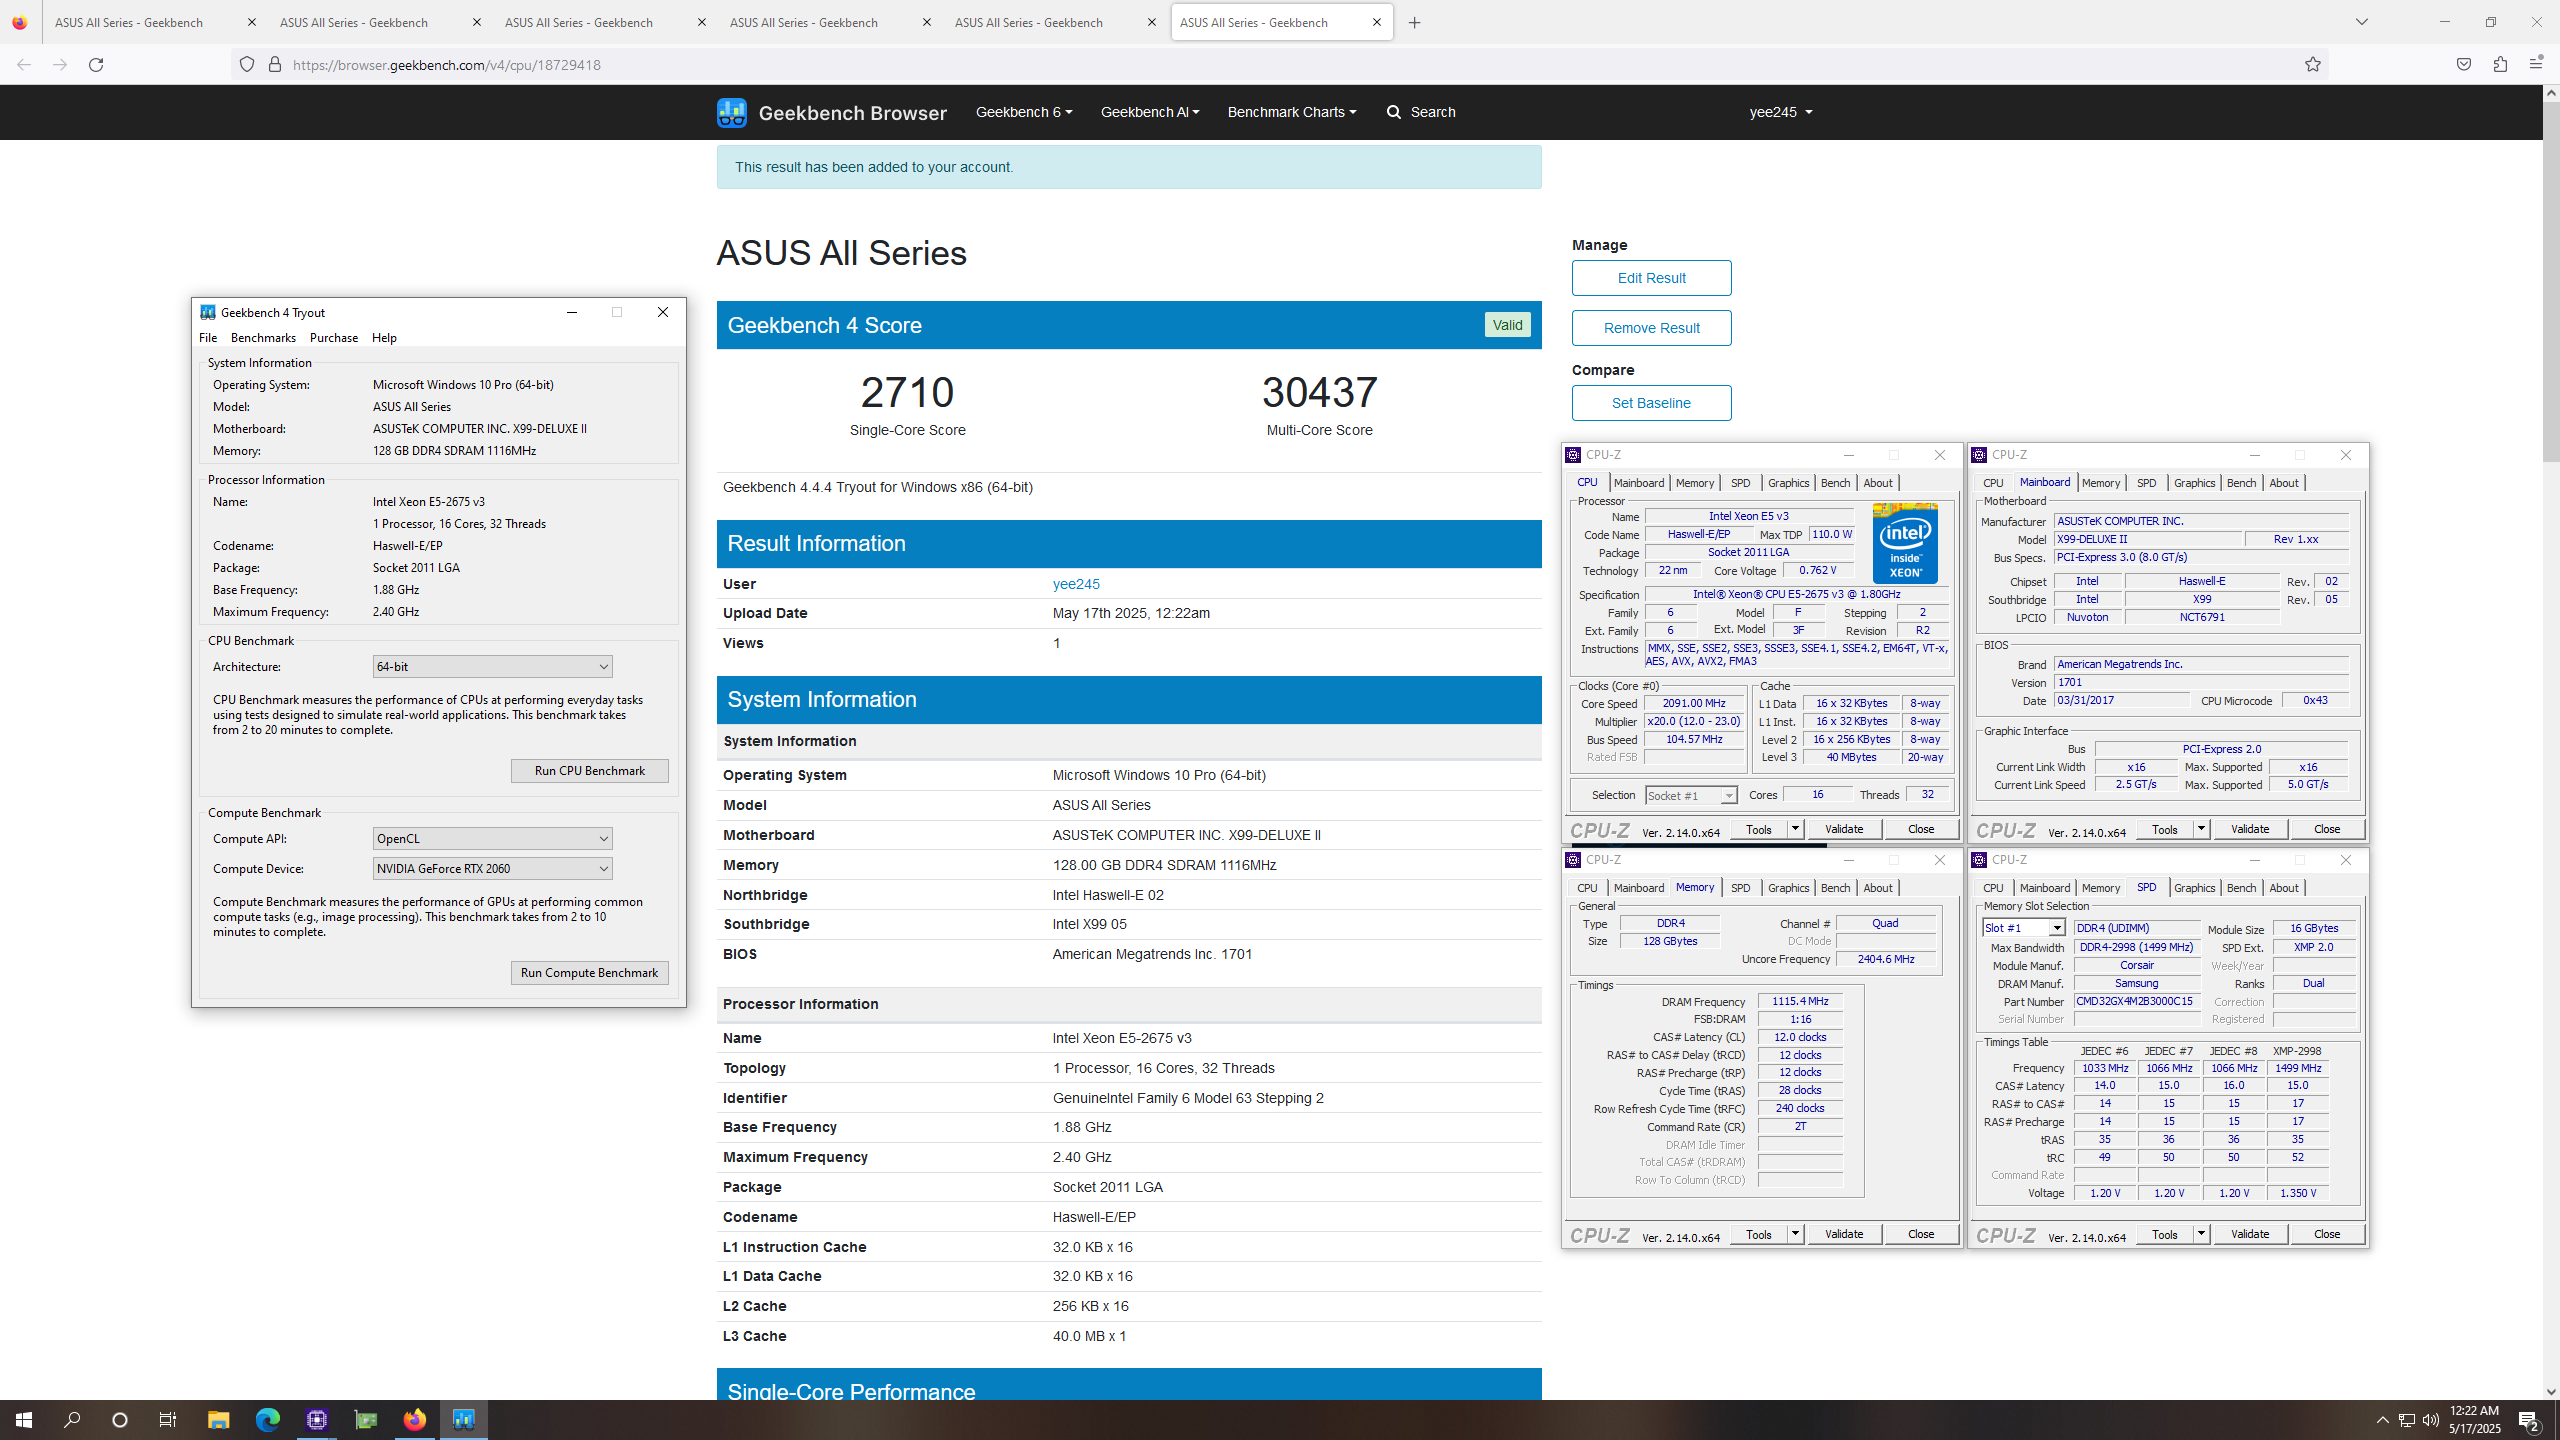
Task: Open the volume icon in system tray
Action: [x=2430, y=1420]
